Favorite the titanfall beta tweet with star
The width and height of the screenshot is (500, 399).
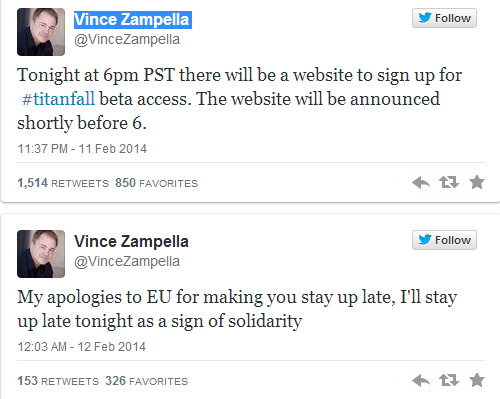click(477, 182)
